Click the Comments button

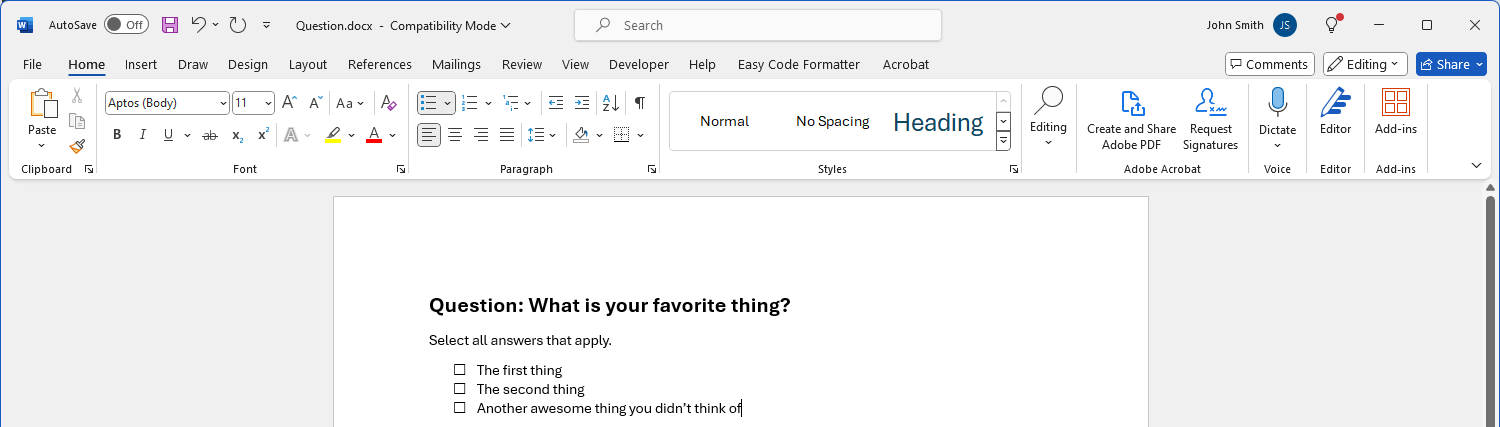(x=1269, y=64)
